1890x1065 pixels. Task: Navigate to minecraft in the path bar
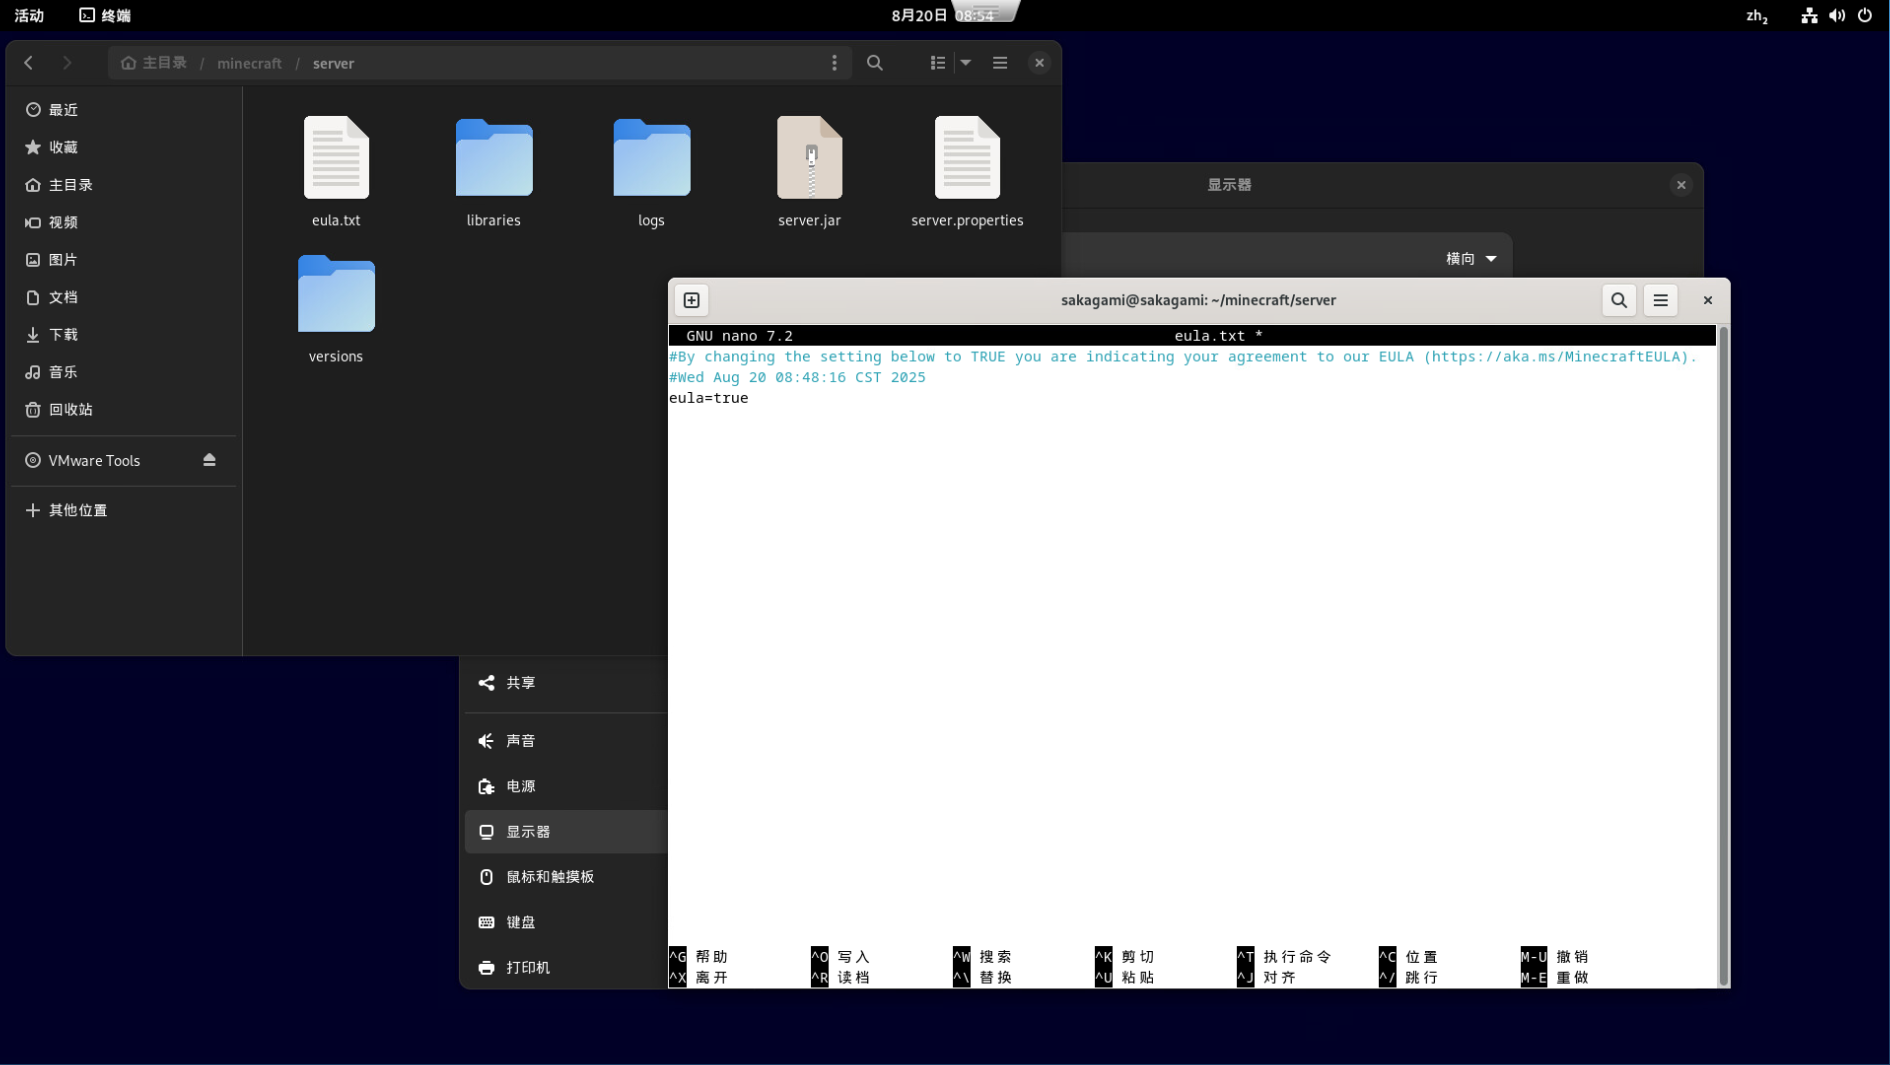click(249, 63)
